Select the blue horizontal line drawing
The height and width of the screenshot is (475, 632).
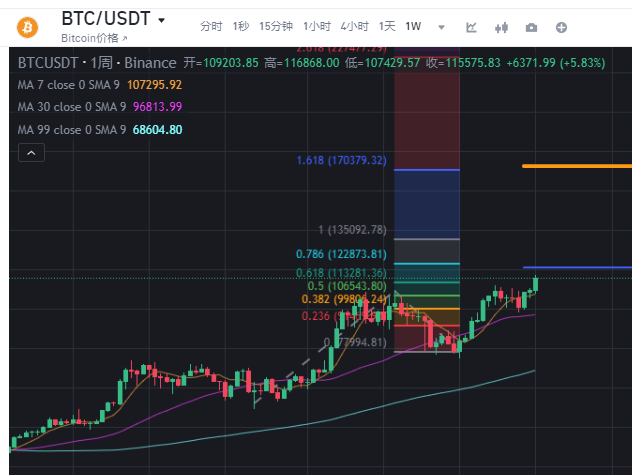tap(577, 267)
